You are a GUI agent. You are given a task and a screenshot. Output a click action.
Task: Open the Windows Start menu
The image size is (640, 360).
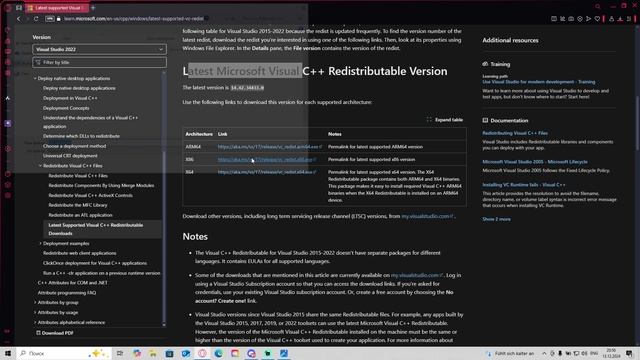8,353
